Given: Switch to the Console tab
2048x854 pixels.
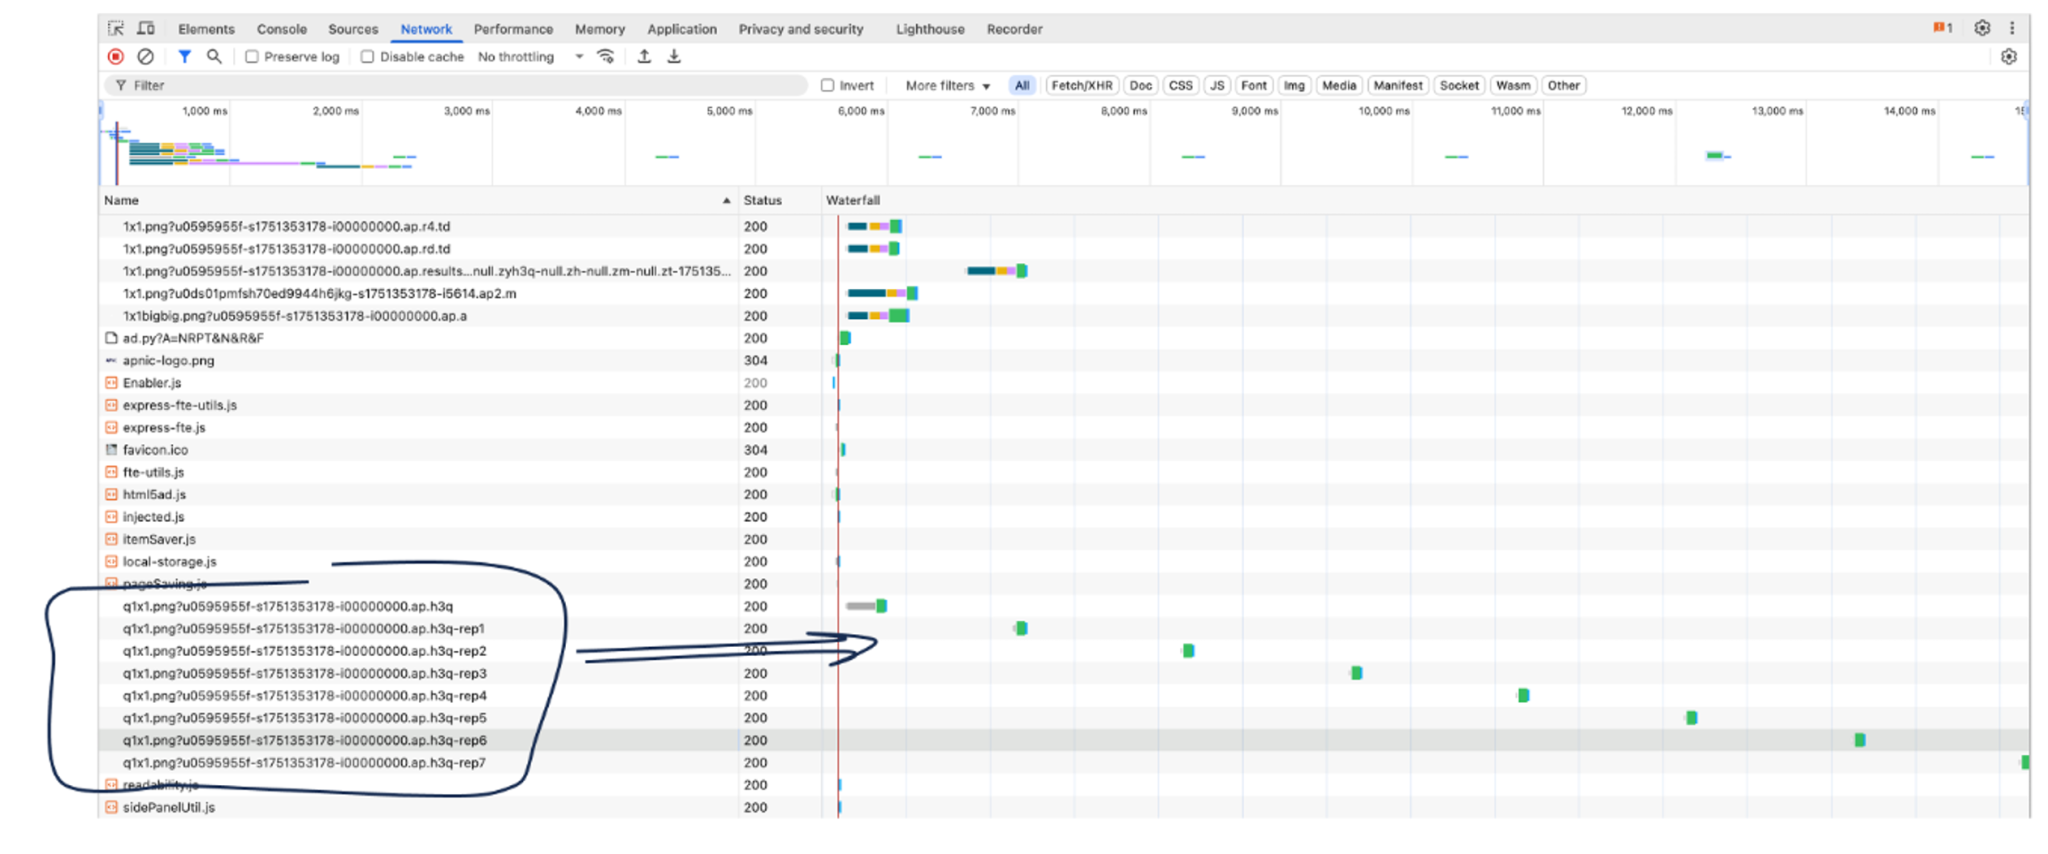Looking at the screenshot, I should click(281, 29).
